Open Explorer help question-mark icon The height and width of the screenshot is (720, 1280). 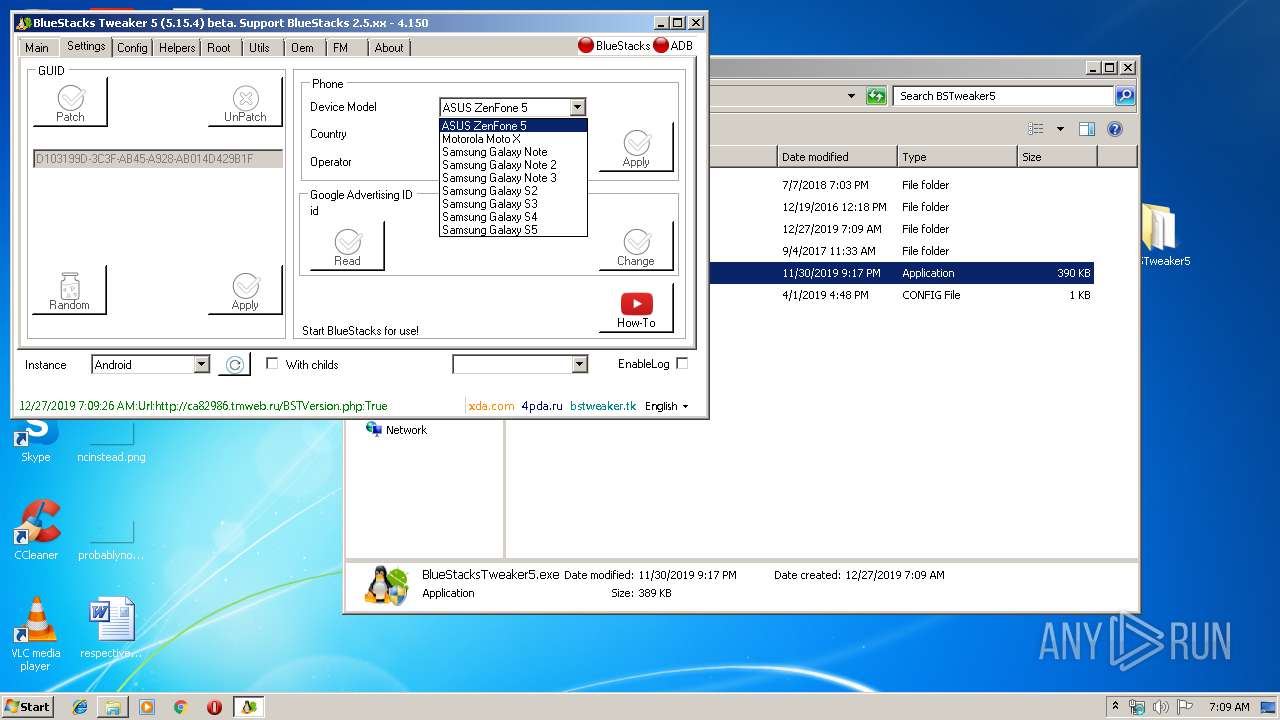(x=1115, y=129)
